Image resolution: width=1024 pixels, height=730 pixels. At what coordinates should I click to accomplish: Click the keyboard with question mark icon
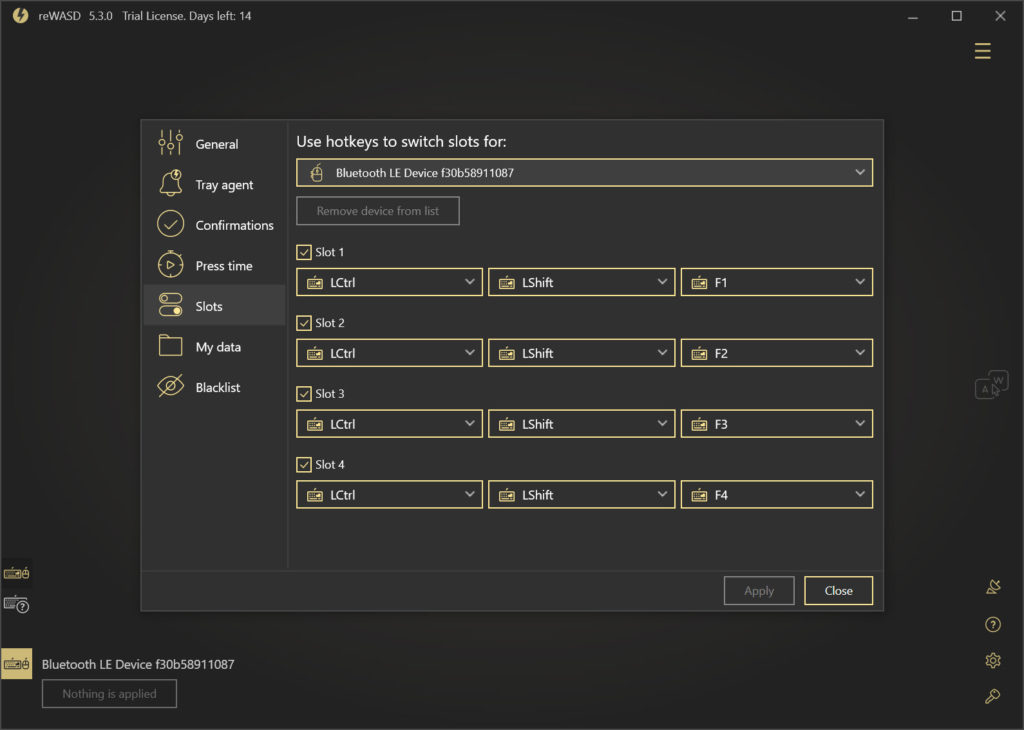16,605
